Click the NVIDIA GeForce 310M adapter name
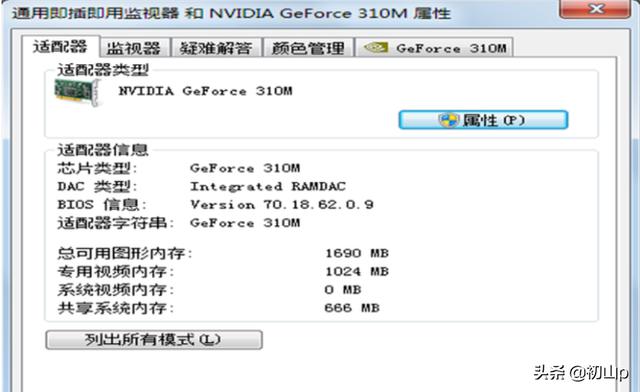 (x=205, y=91)
